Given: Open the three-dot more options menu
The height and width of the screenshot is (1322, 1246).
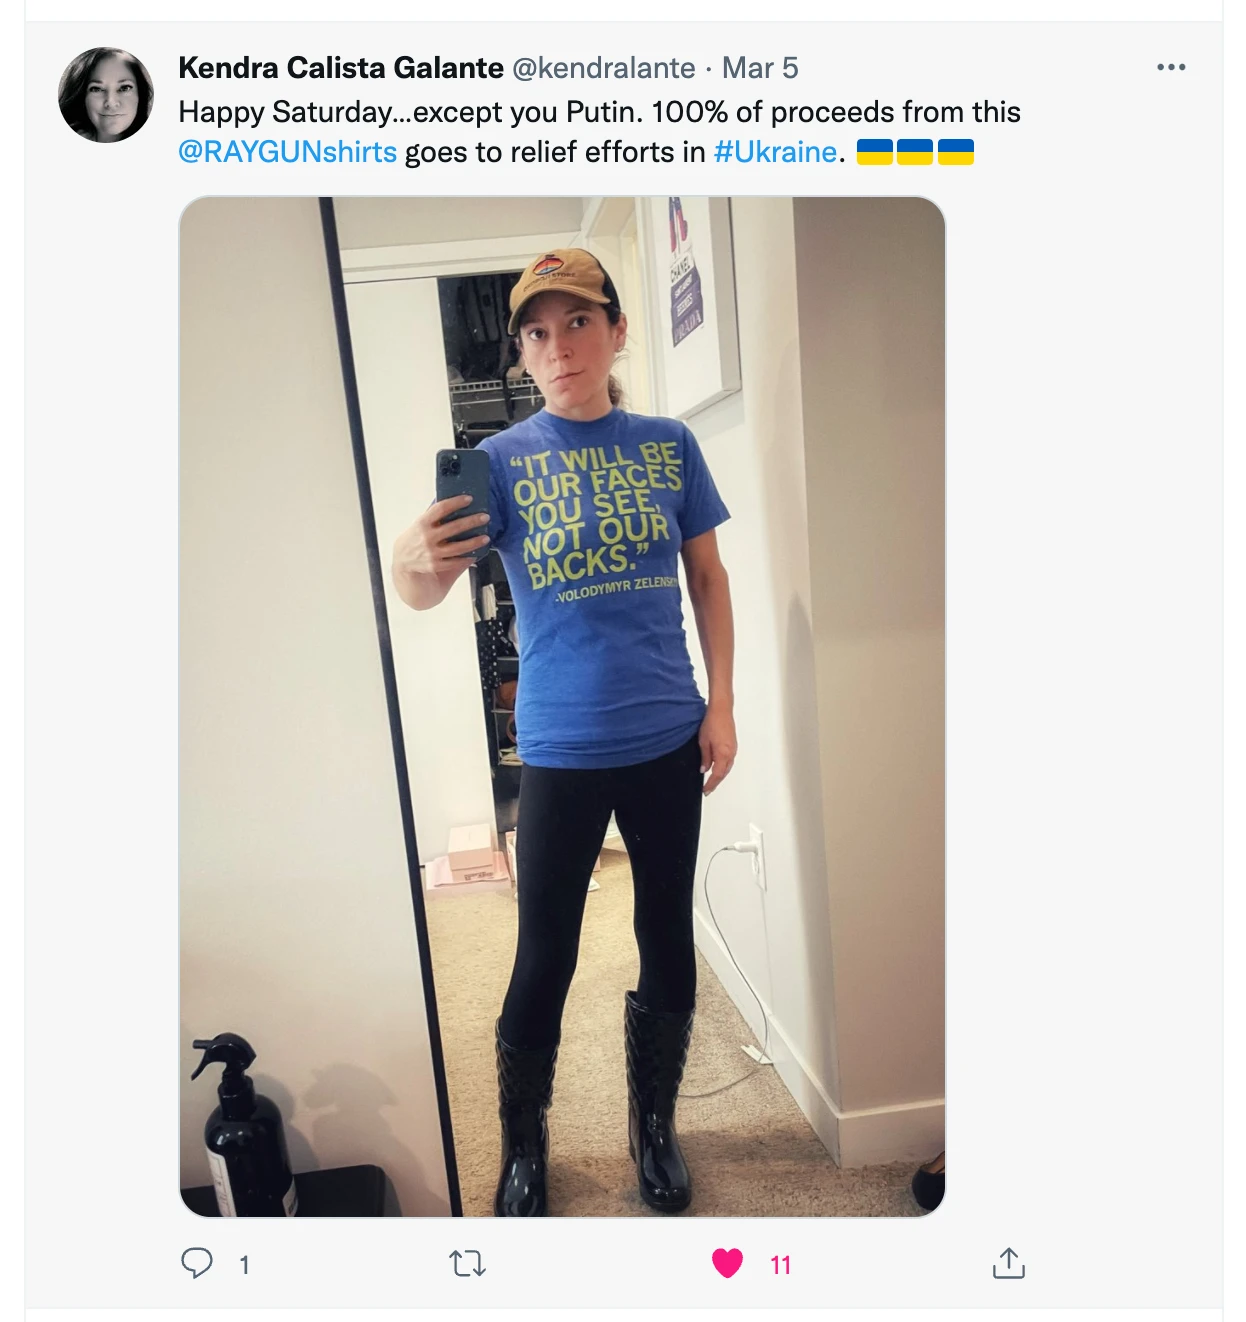Looking at the screenshot, I should click(1170, 67).
